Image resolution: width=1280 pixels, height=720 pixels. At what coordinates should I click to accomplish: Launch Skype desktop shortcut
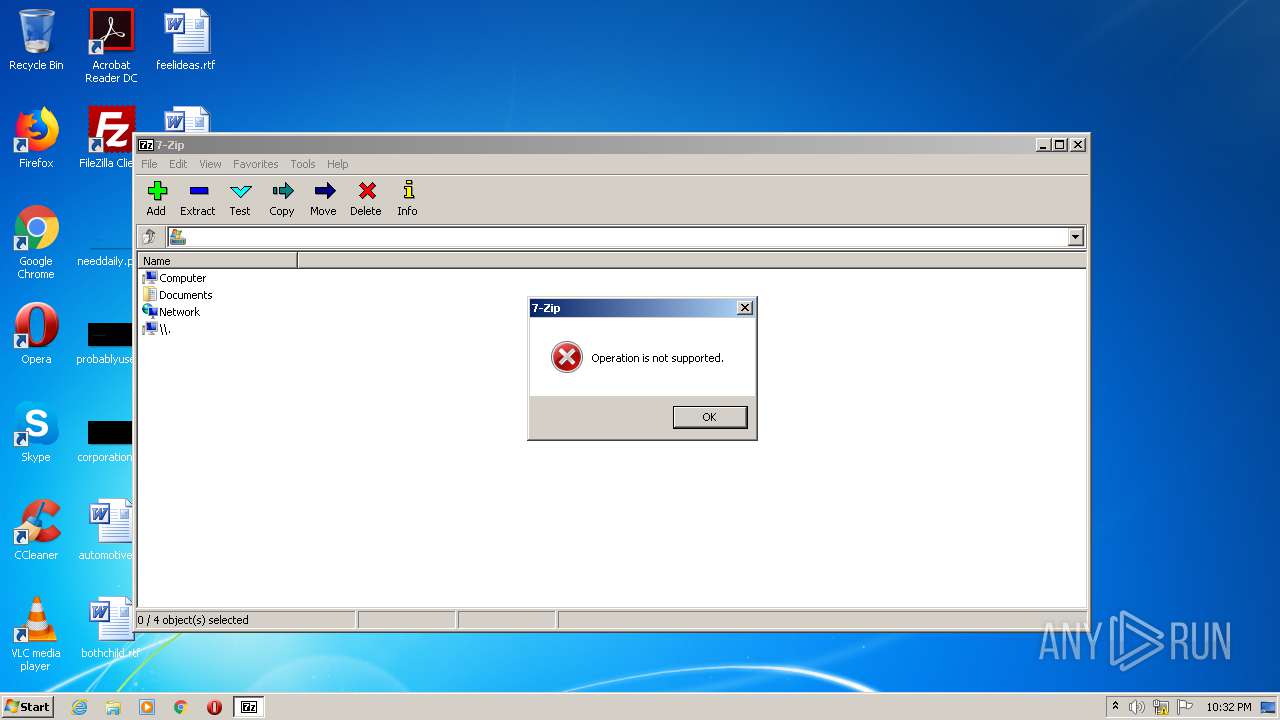pyautogui.click(x=36, y=432)
